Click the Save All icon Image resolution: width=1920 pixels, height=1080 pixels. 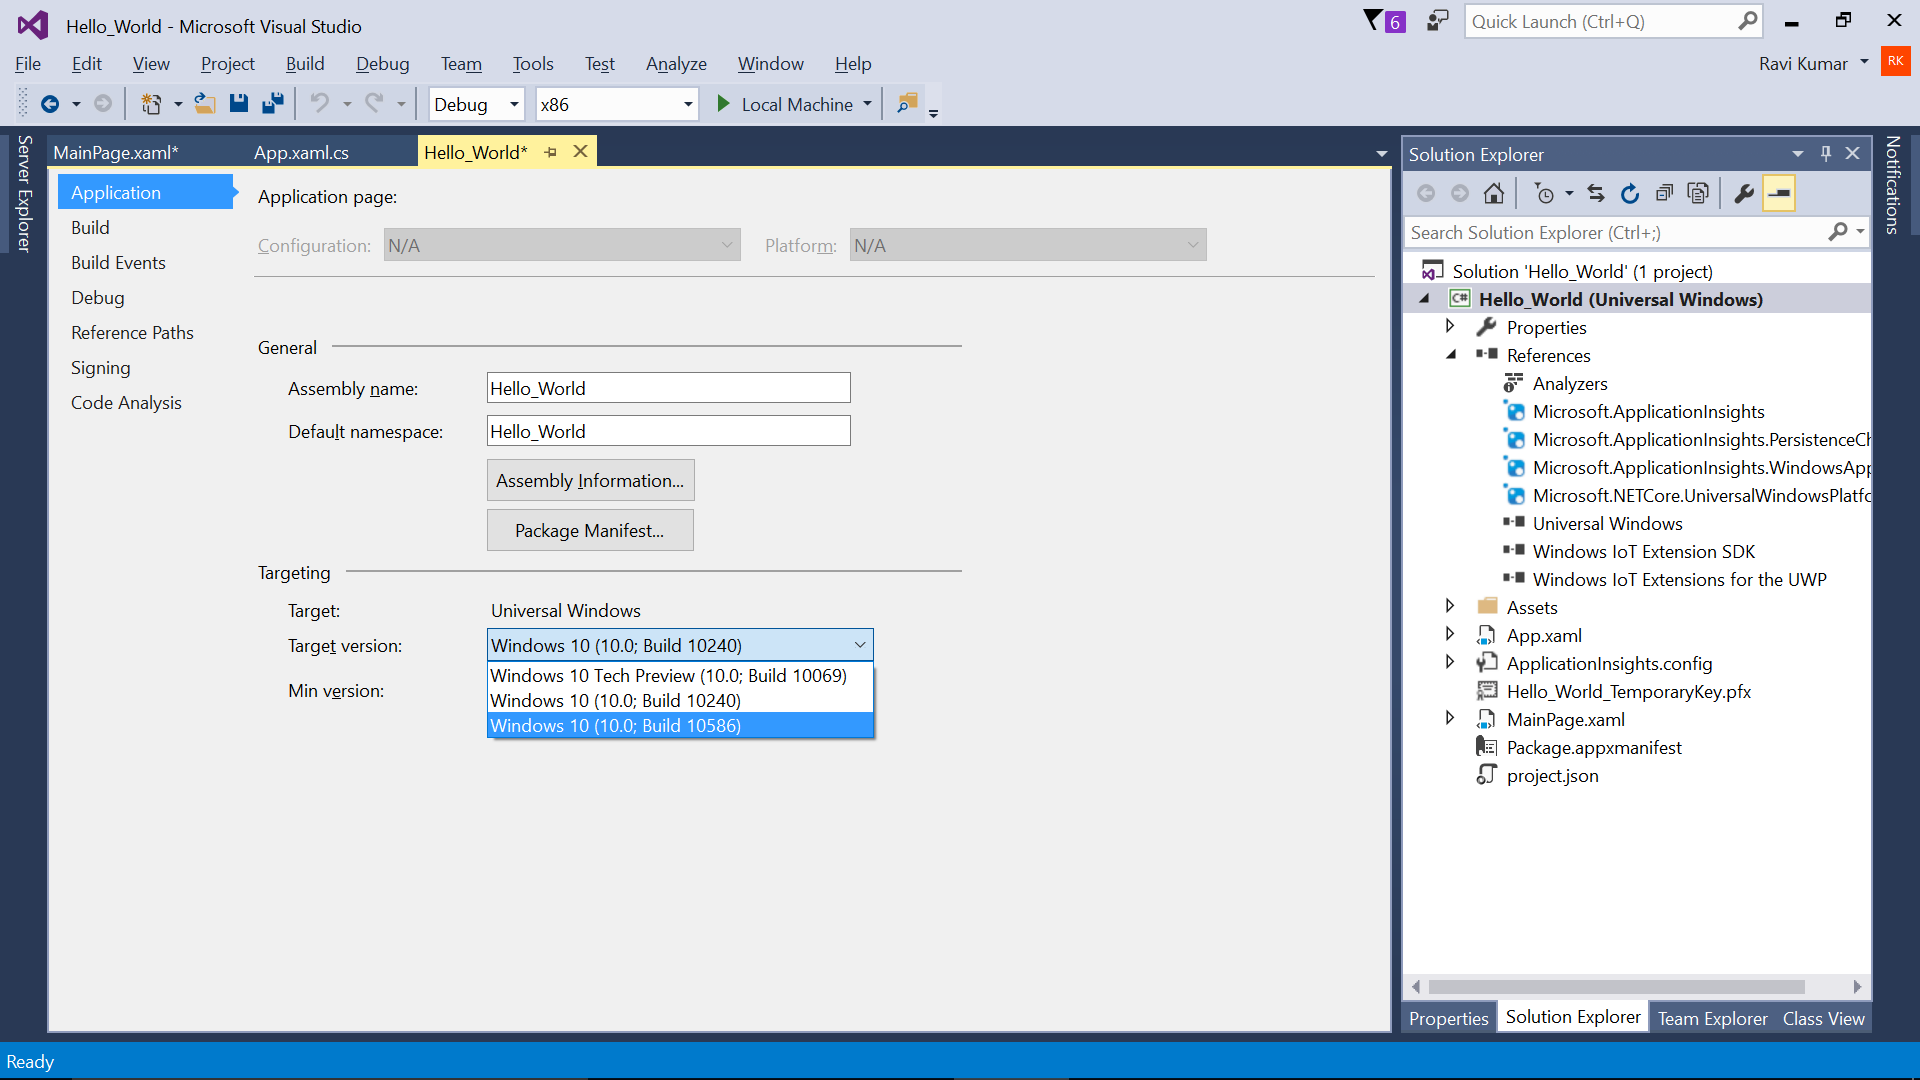coord(272,103)
